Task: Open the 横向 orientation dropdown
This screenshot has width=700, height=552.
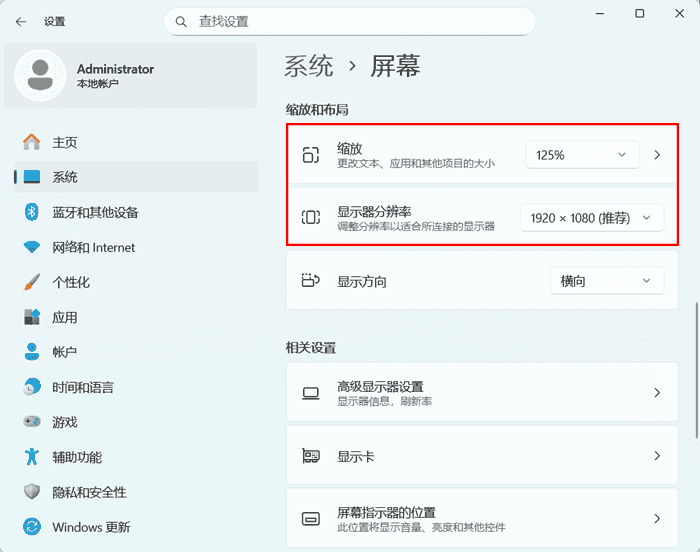Action: pyautogui.click(x=607, y=281)
